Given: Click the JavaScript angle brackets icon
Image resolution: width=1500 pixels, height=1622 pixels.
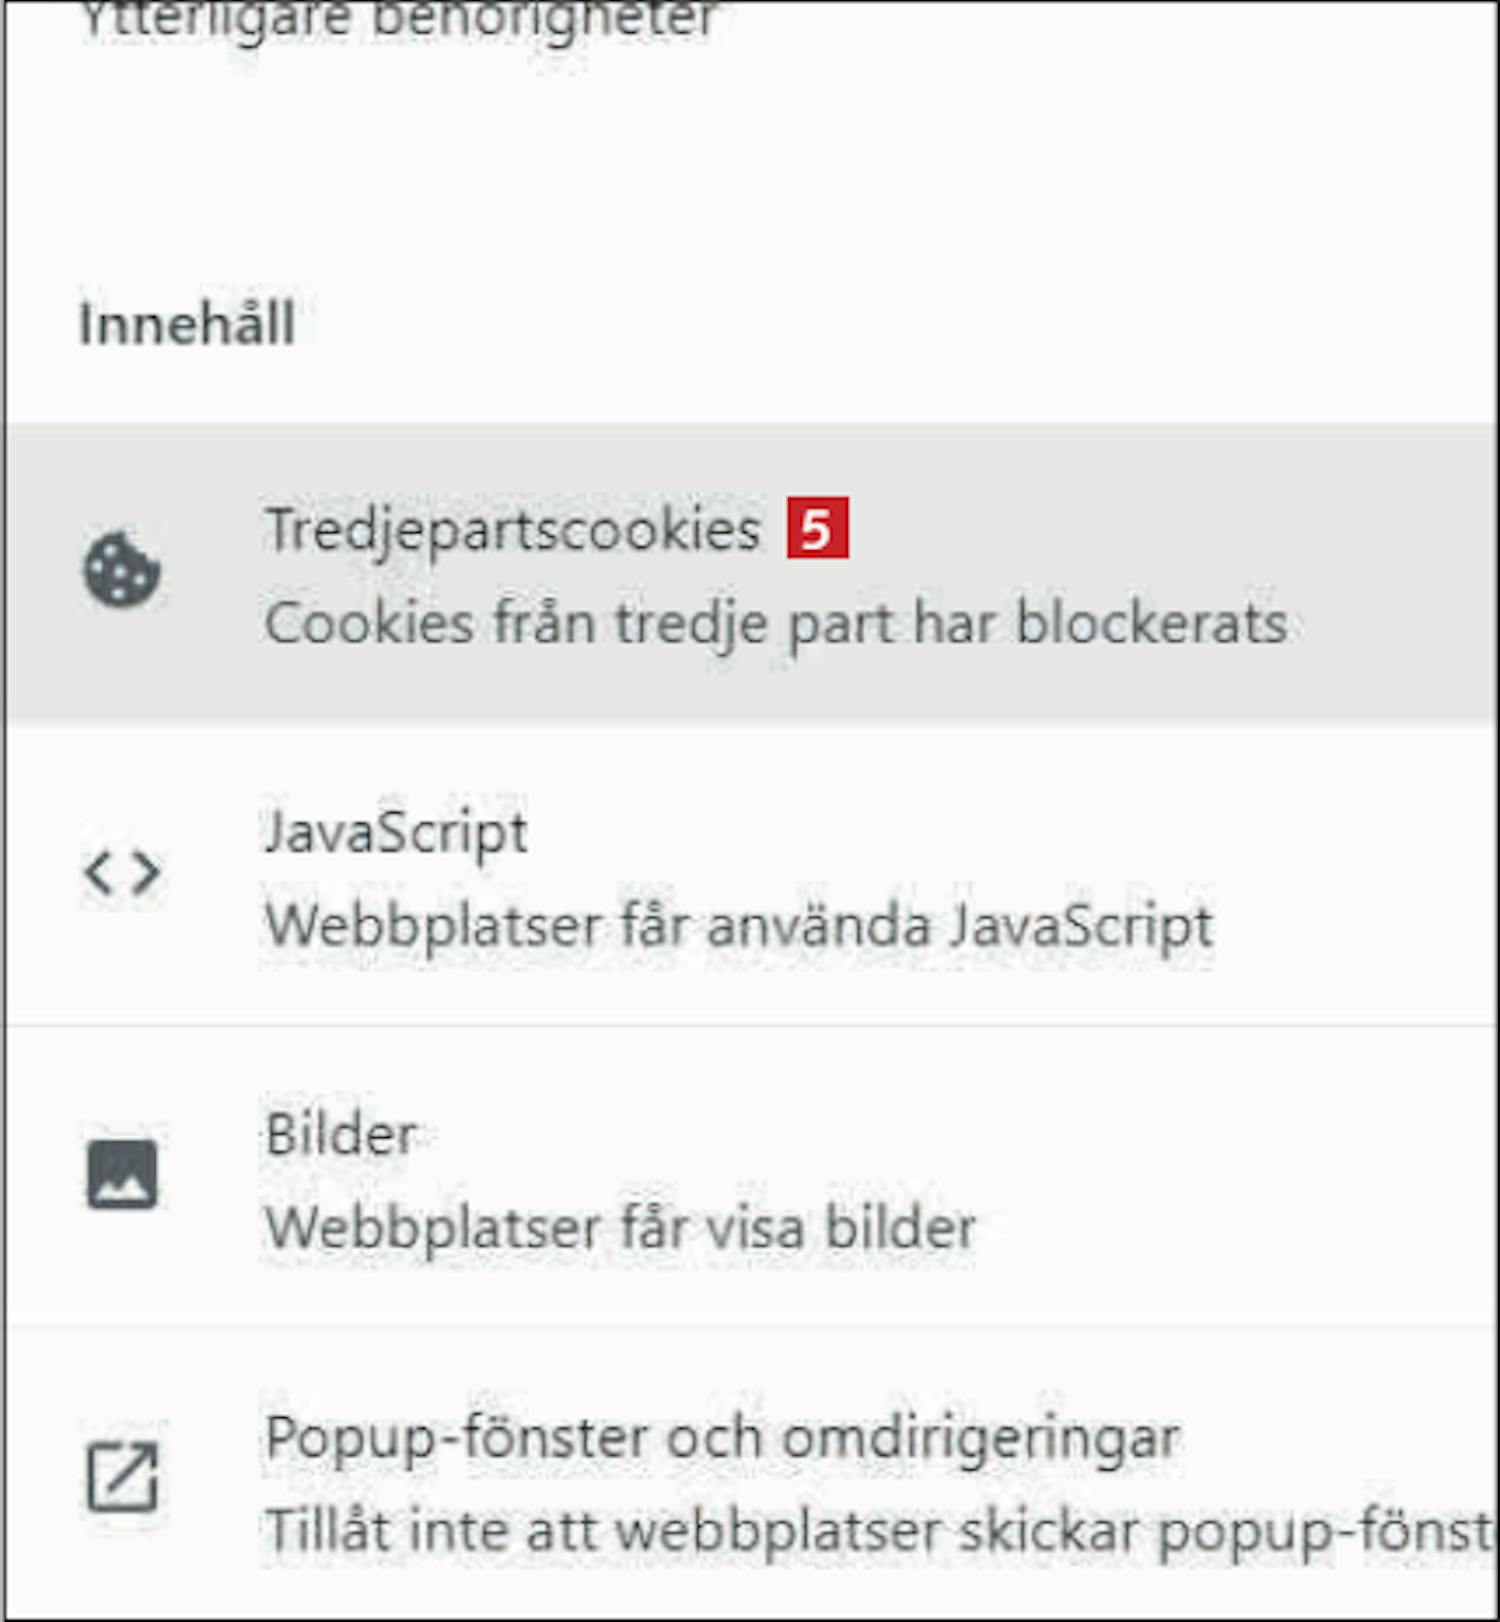Looking at the screenshot, I should point(121,873).
